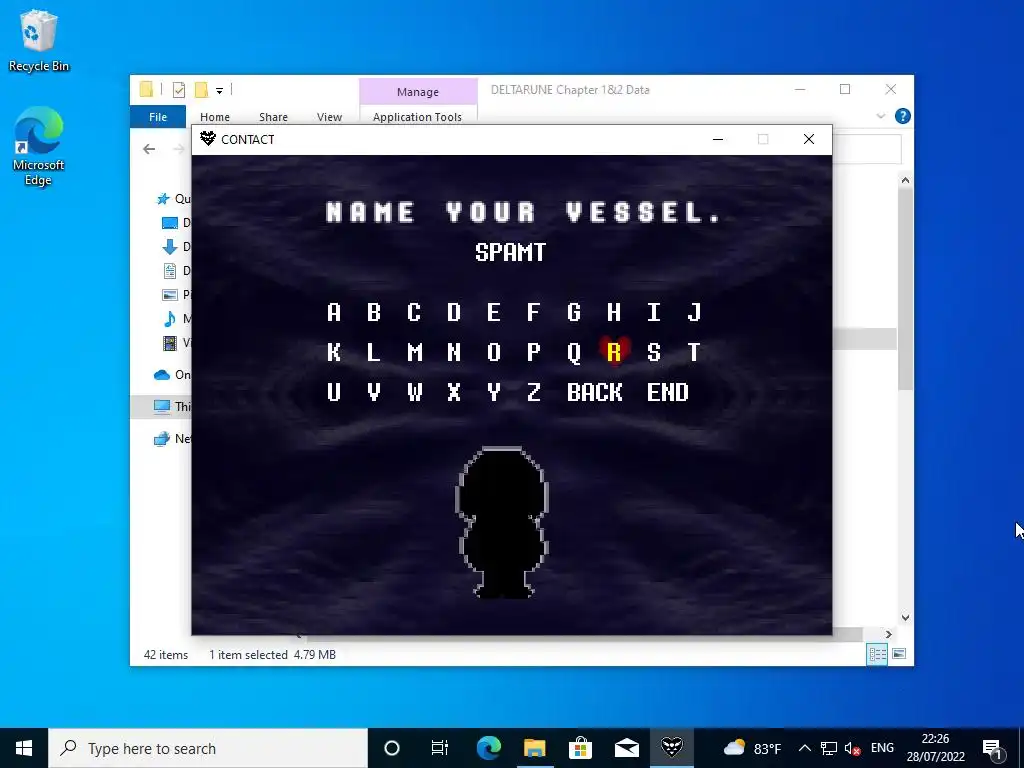Choose letter W in the name grid
This screenshot has width=1024, height=768.
coord(414,392)
